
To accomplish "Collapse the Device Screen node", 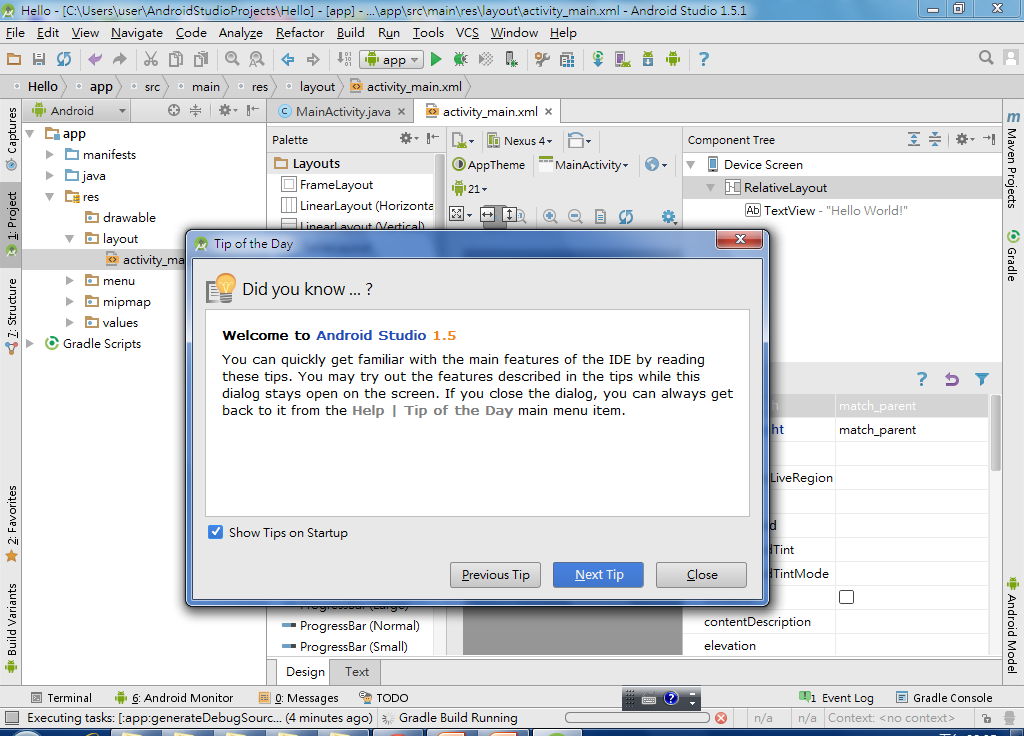I will click(691, 165).
